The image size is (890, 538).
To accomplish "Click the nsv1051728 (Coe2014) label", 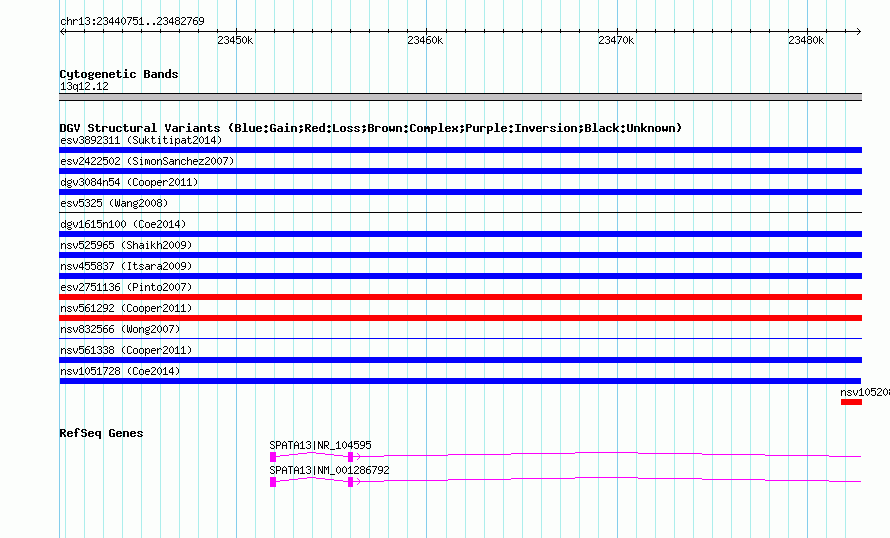I will 120,371.
